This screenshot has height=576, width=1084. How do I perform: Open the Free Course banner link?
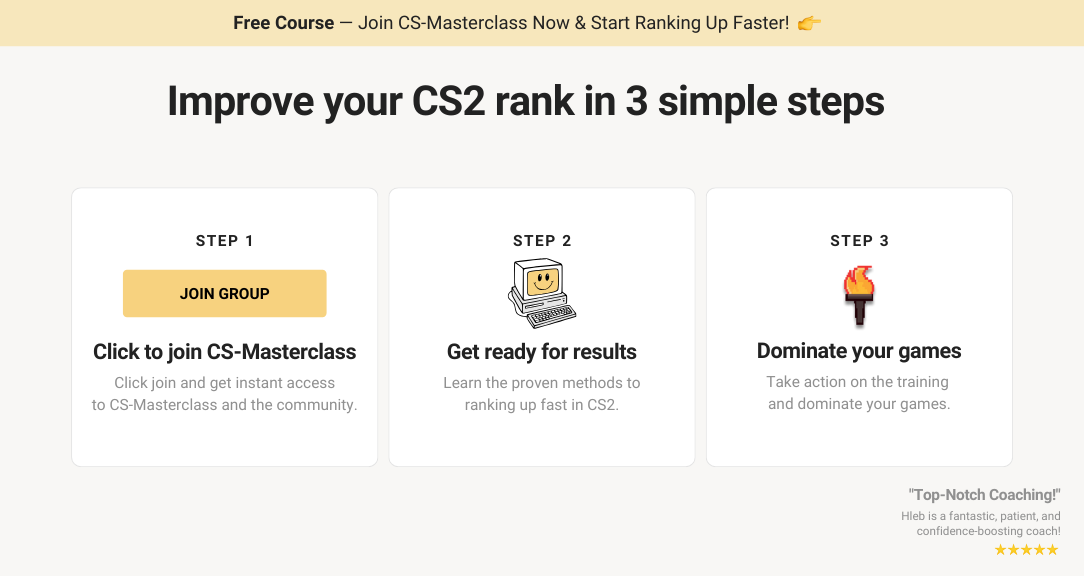click(527, 23)
